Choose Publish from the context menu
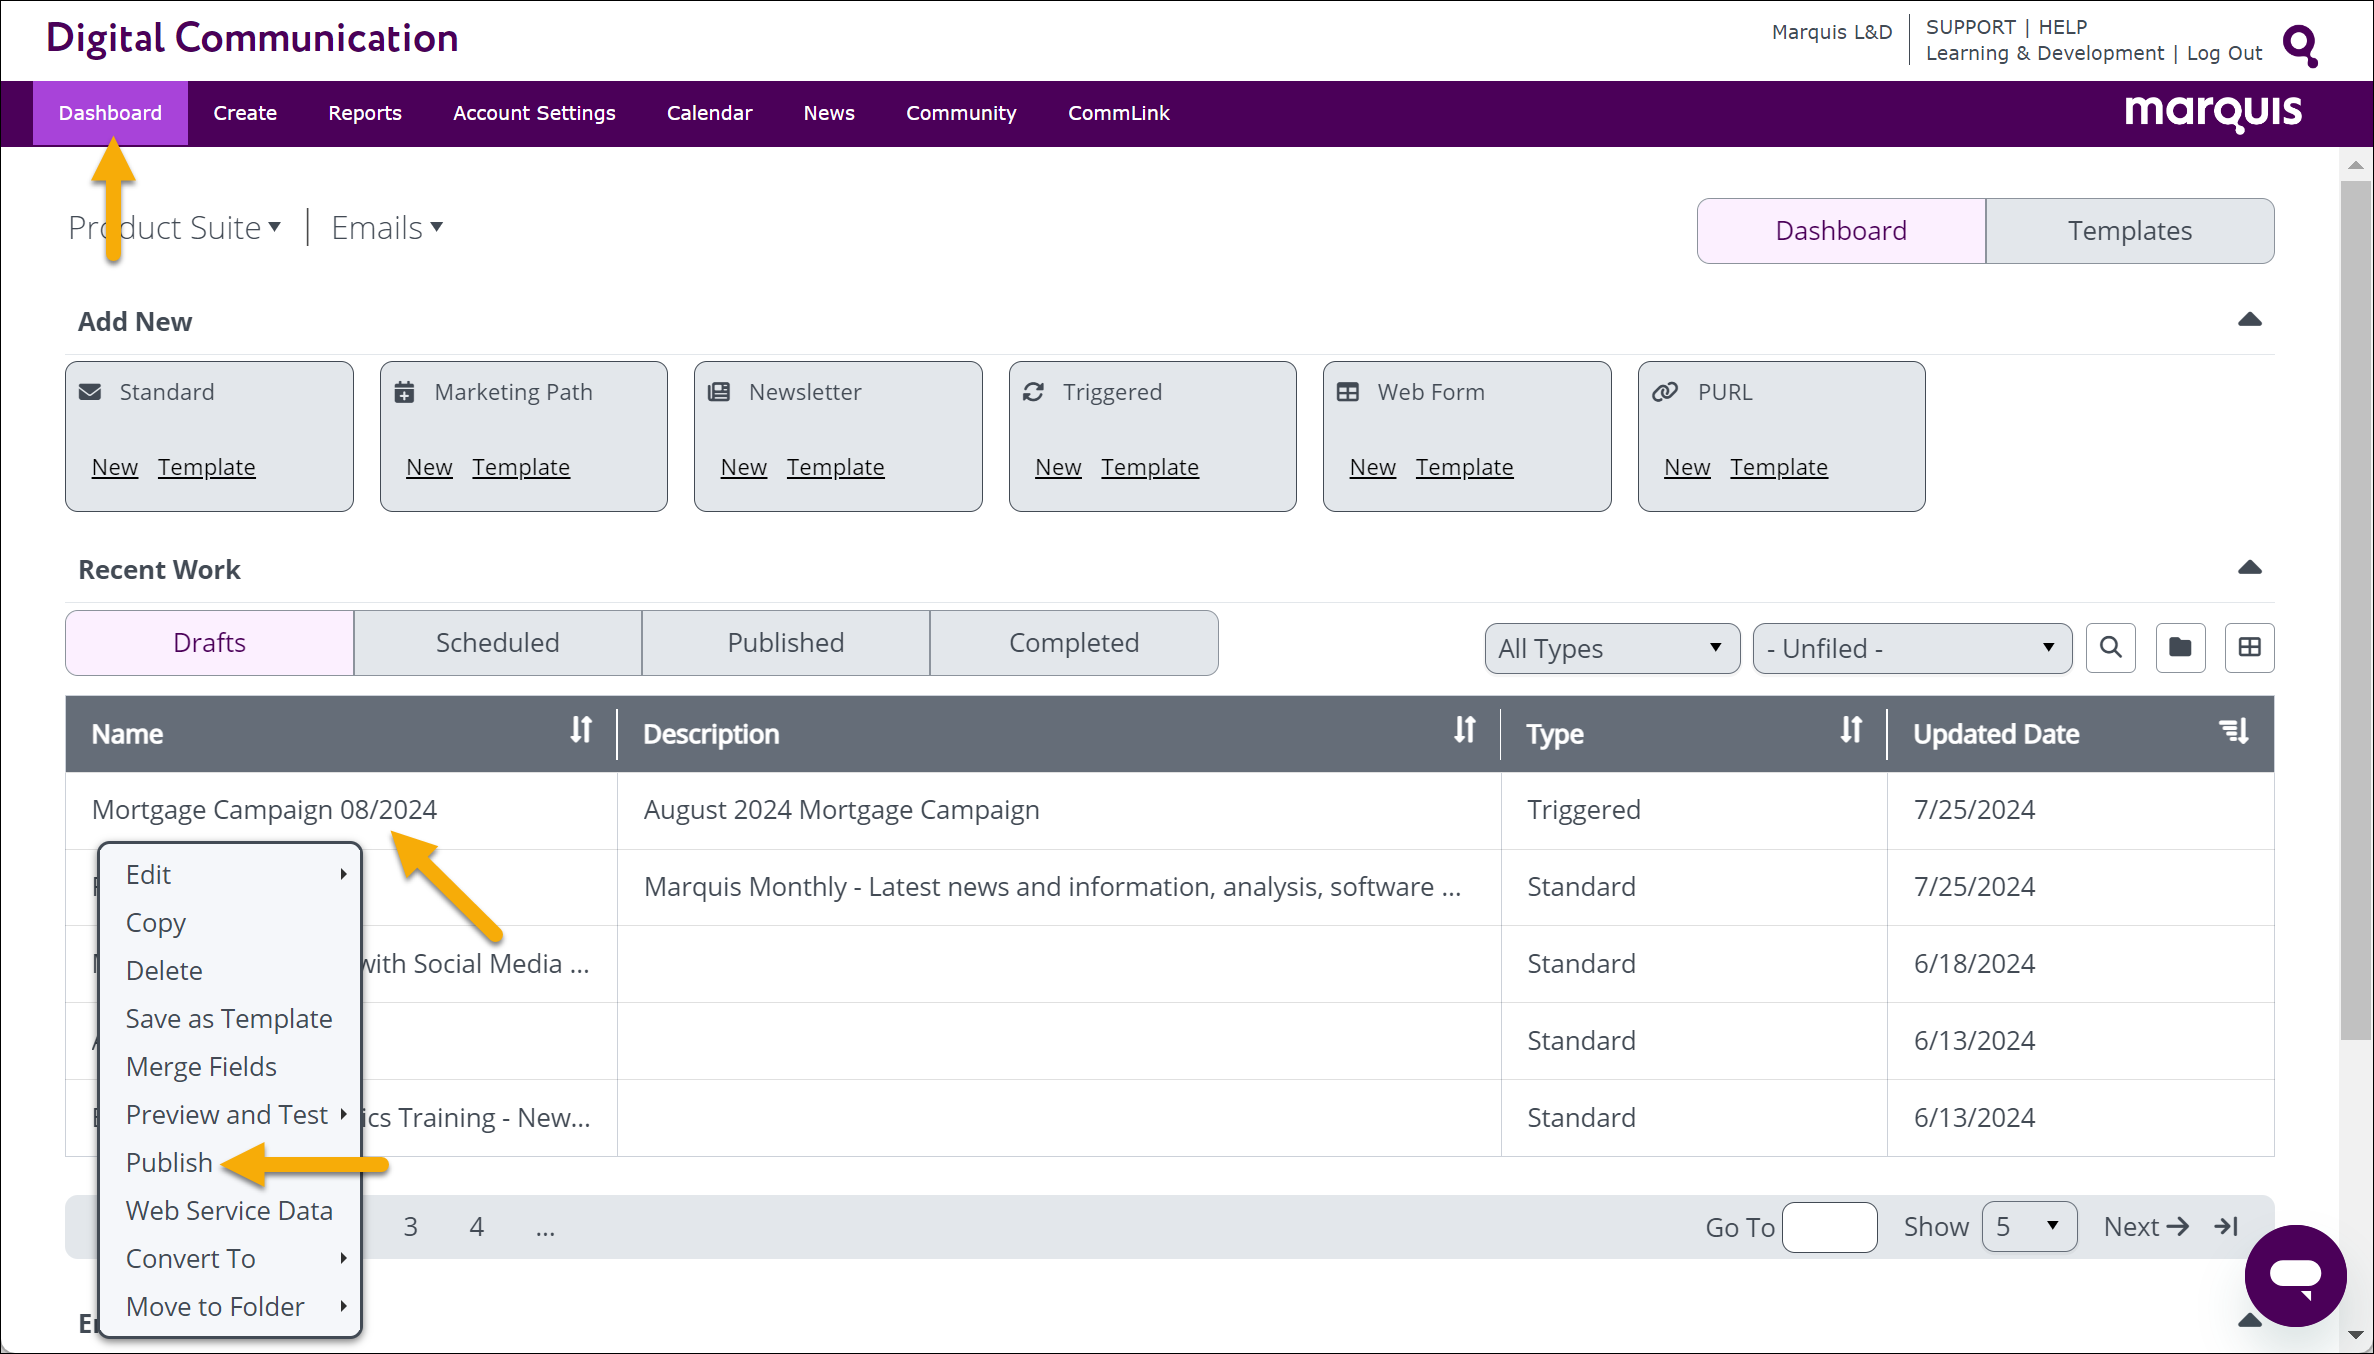 pyautogui.click(x=169, y=1163)
